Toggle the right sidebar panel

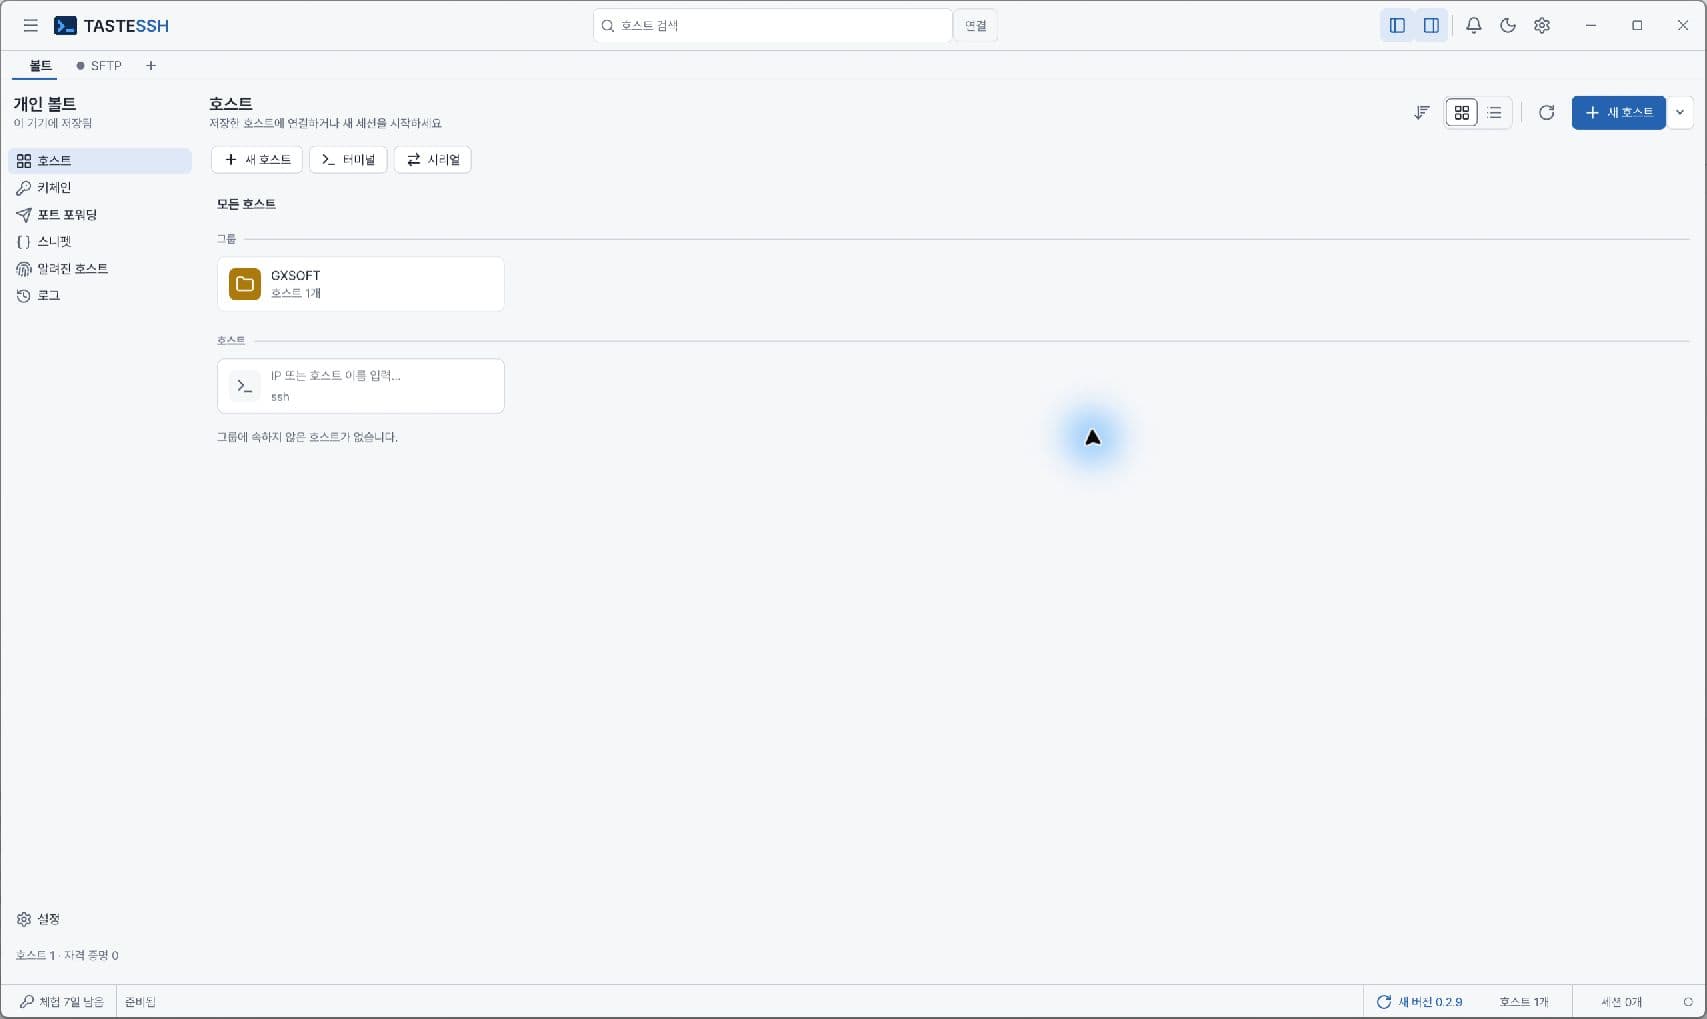point(1431,26)
